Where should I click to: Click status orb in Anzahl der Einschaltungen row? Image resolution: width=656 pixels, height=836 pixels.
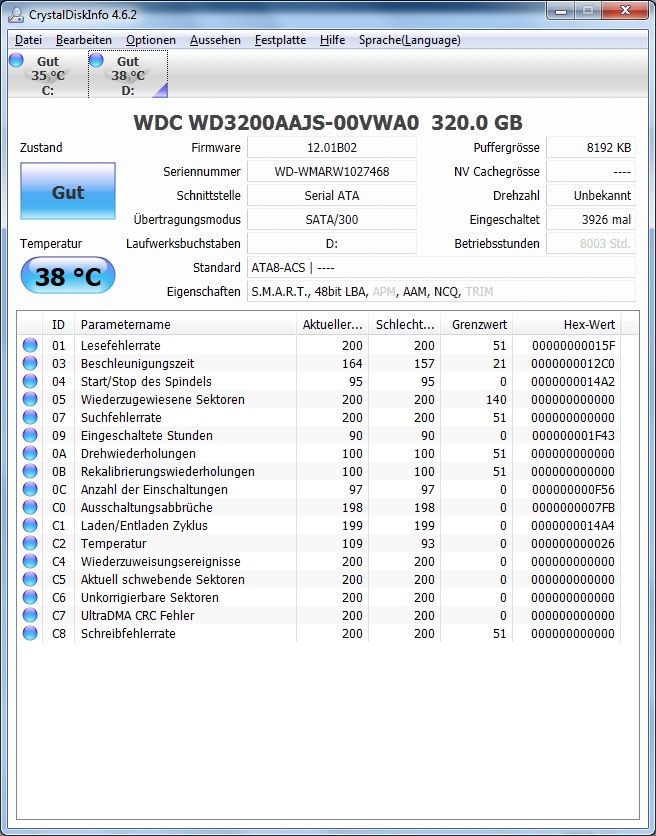coord(30,489)
